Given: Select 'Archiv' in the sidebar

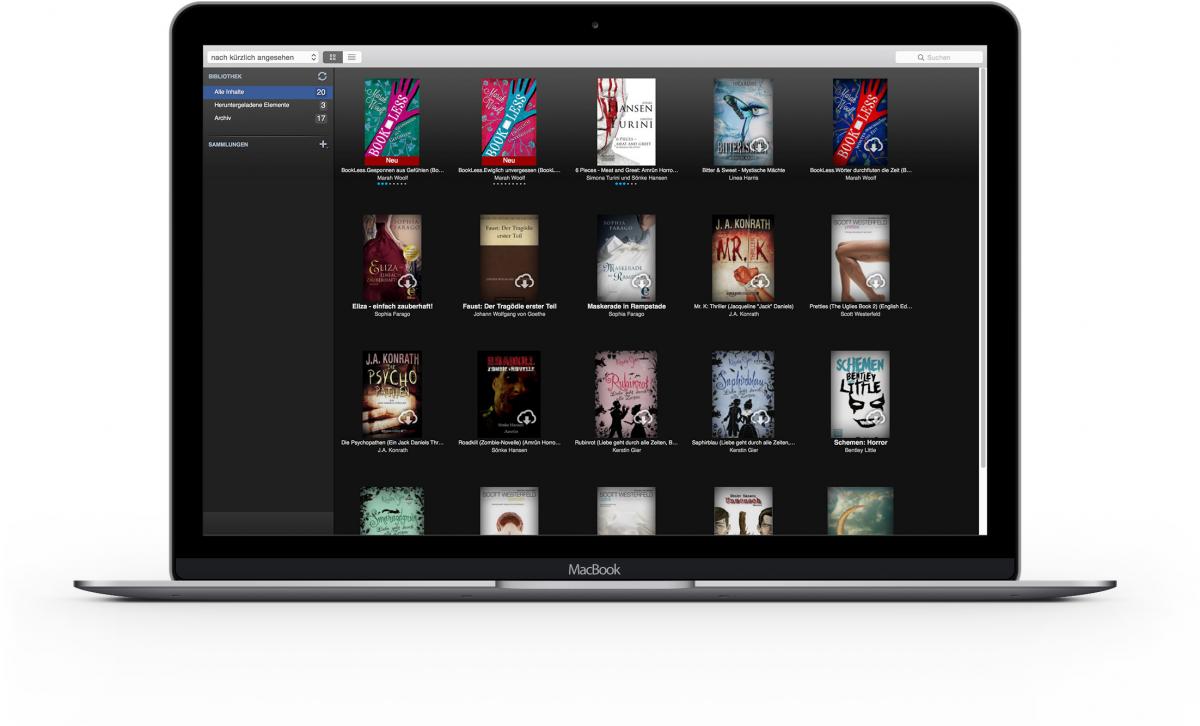Looking at the screenshot, I should [x=268, y=118].
